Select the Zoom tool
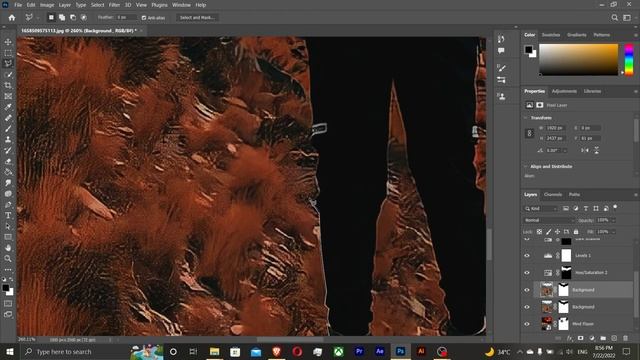This screenshot has height=360, width=640. tap(8, 258)
